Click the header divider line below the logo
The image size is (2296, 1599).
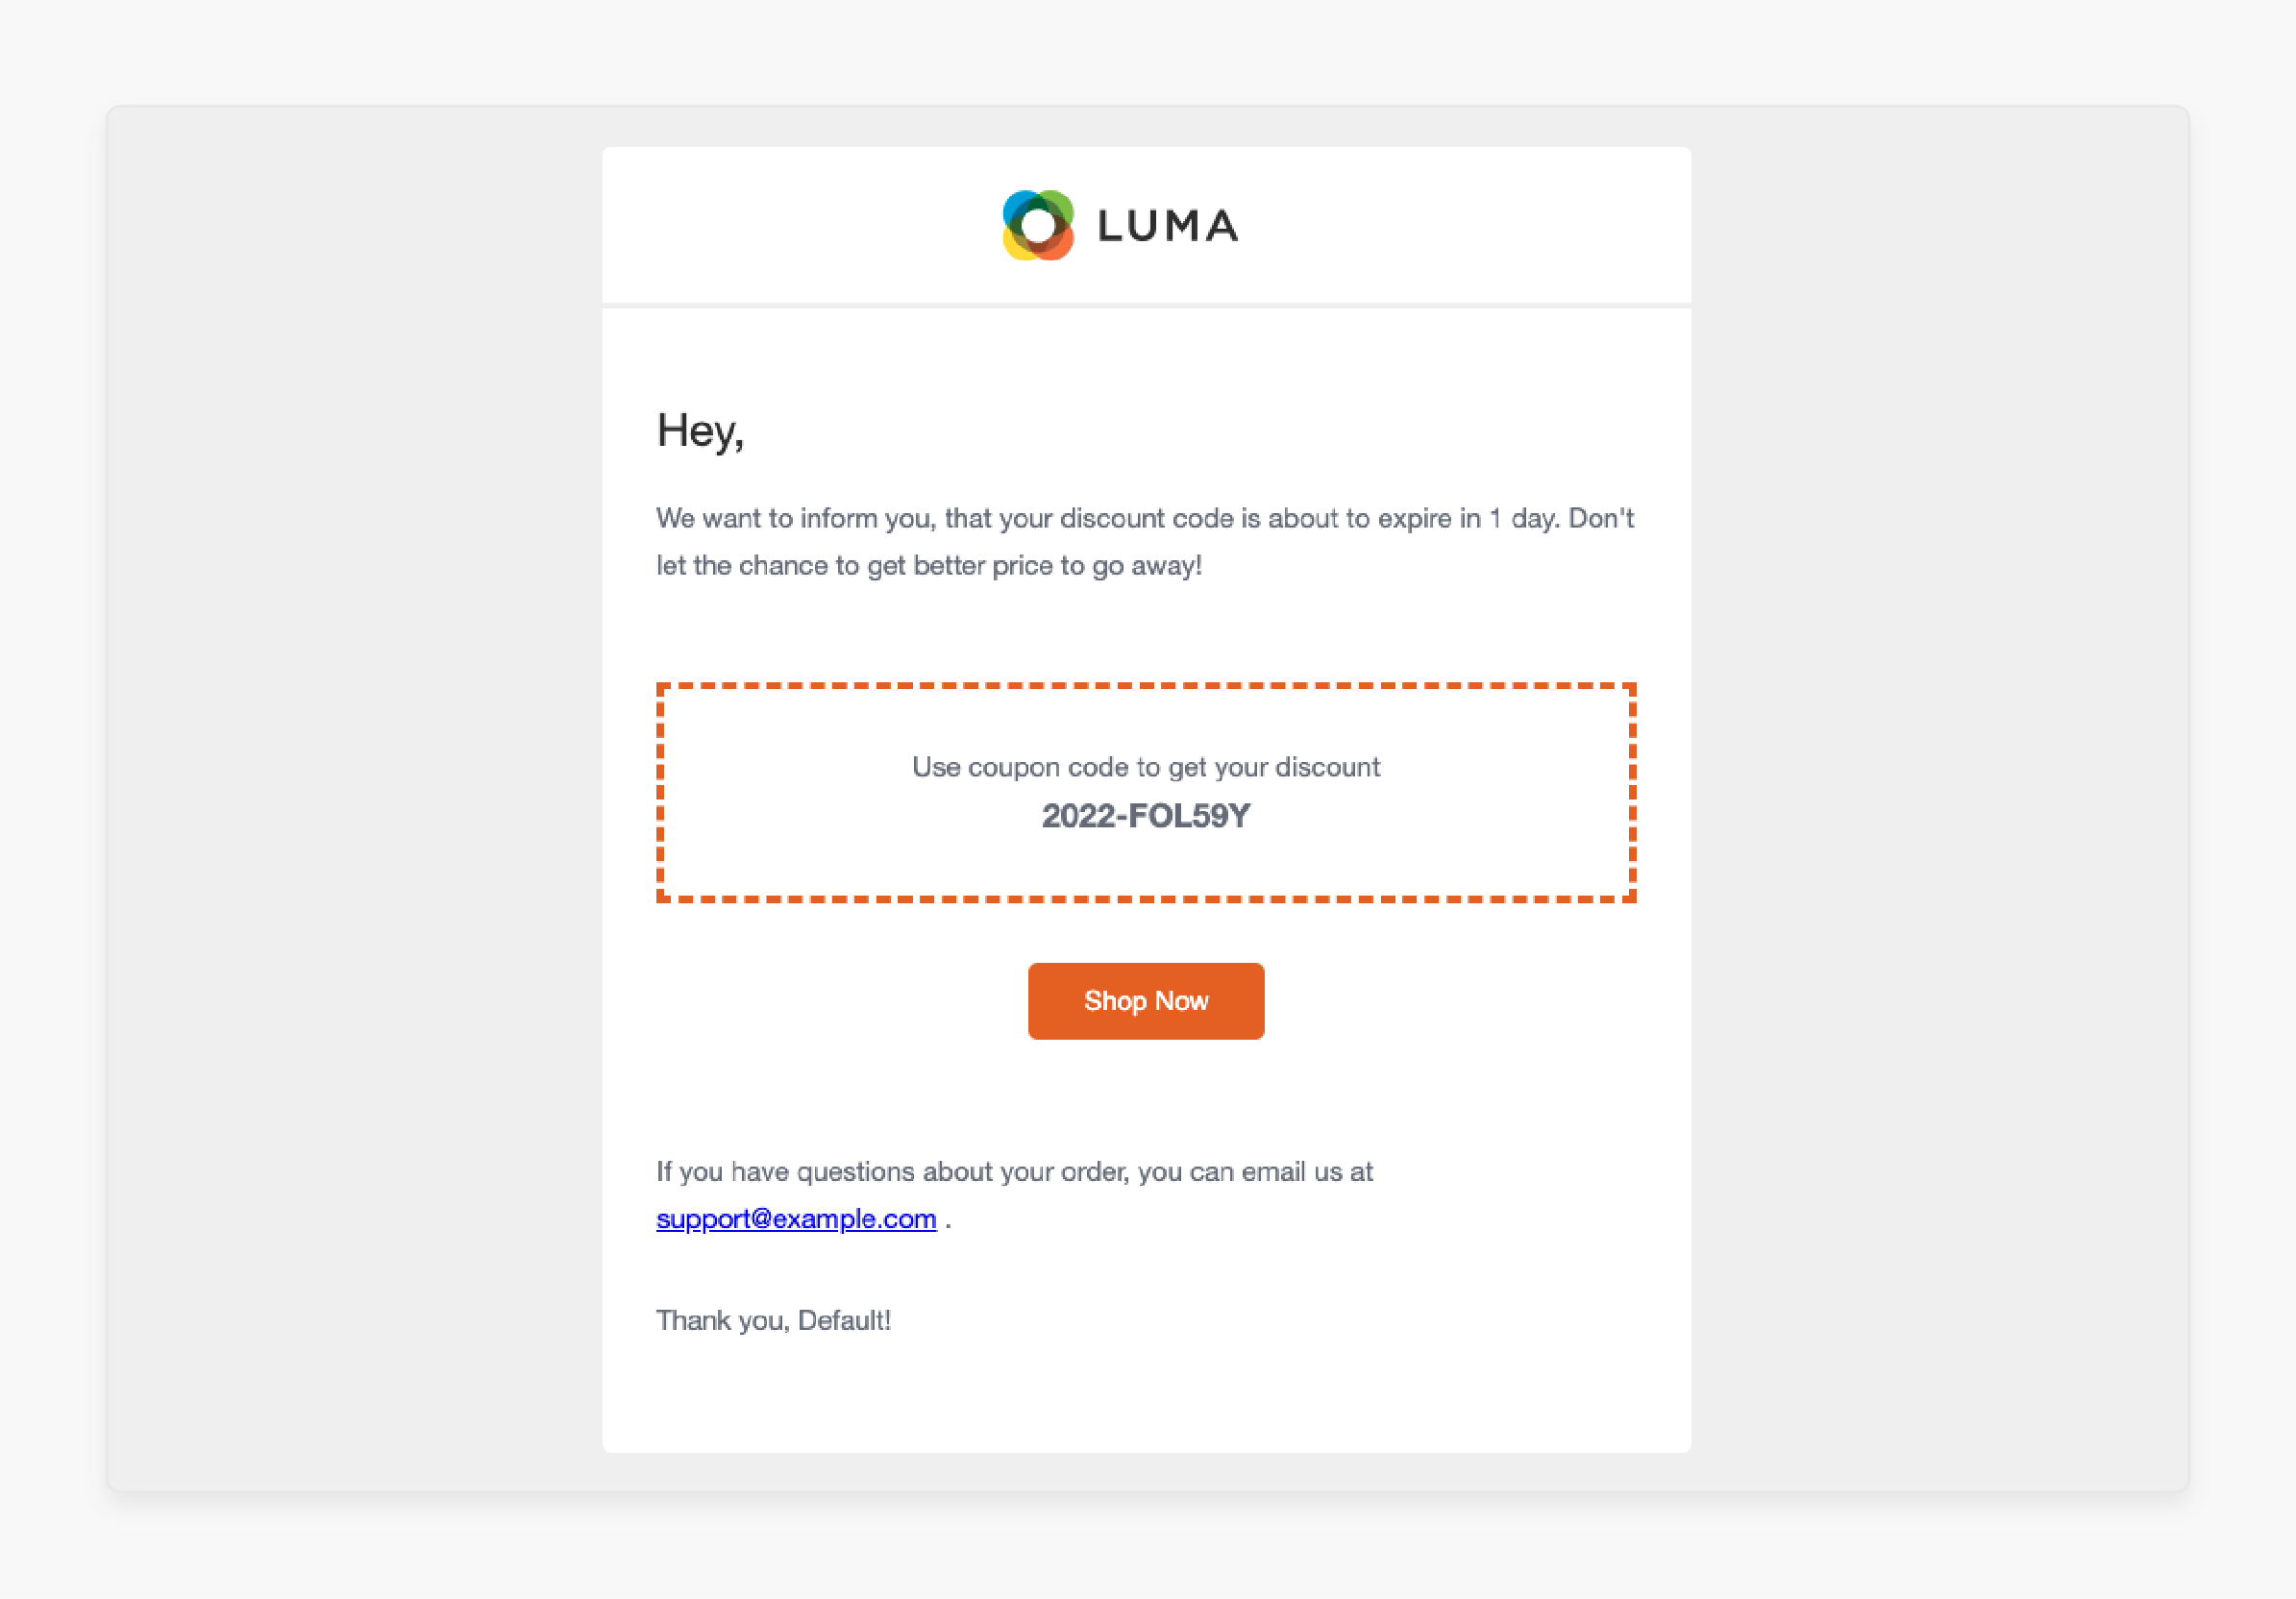point(1146,305)
